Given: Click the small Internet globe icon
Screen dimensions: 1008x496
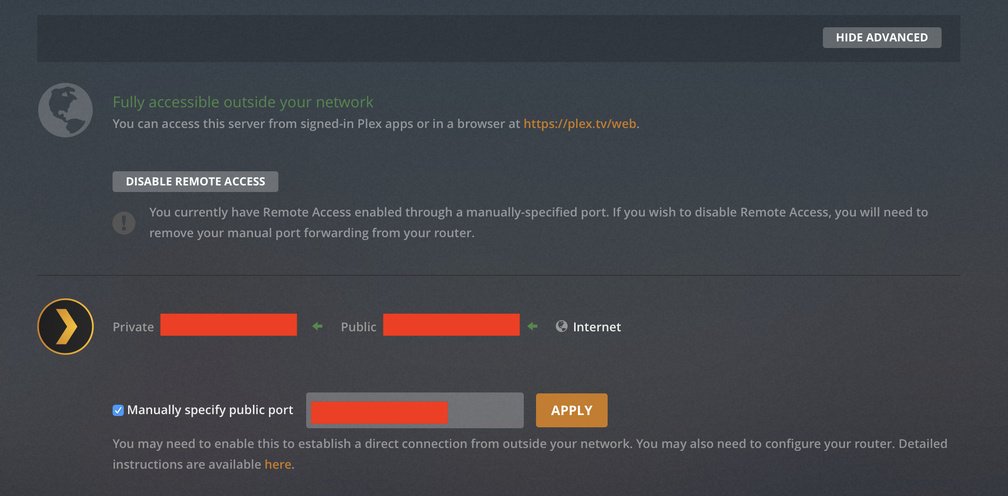Looking at the screenshot, I should click(x=562, y=326).
